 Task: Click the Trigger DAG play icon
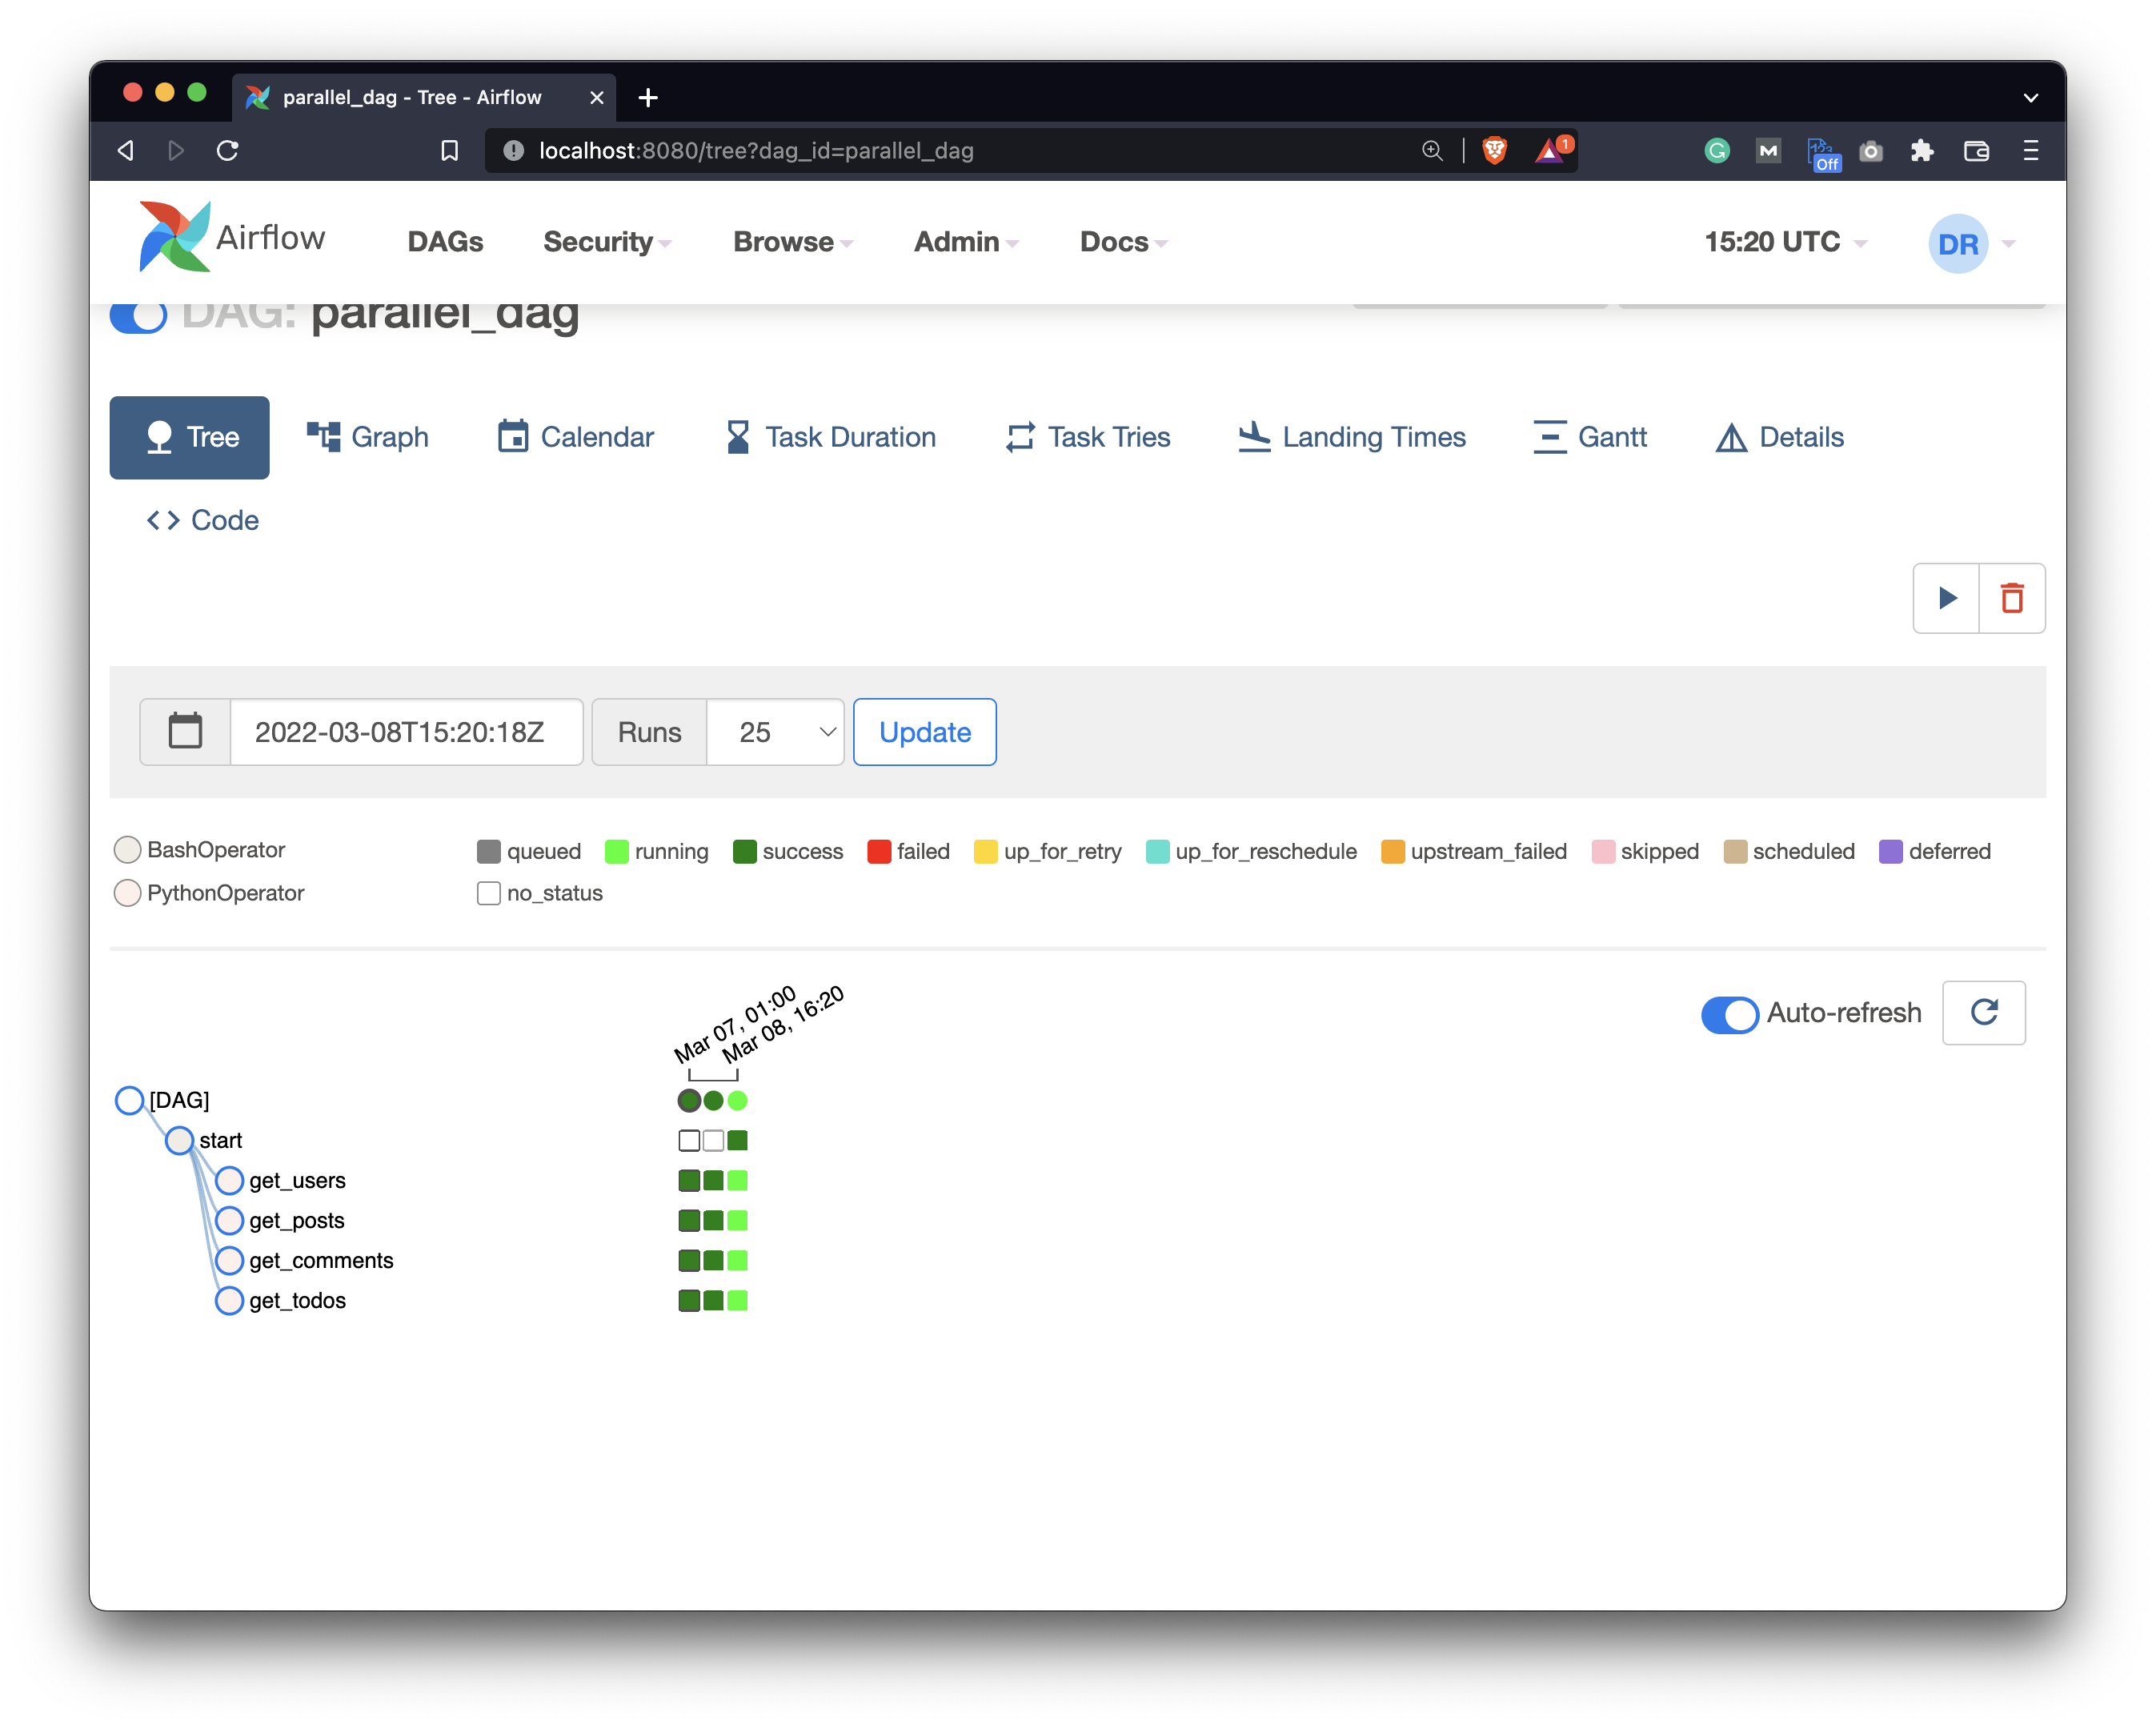pos(1946,598)
